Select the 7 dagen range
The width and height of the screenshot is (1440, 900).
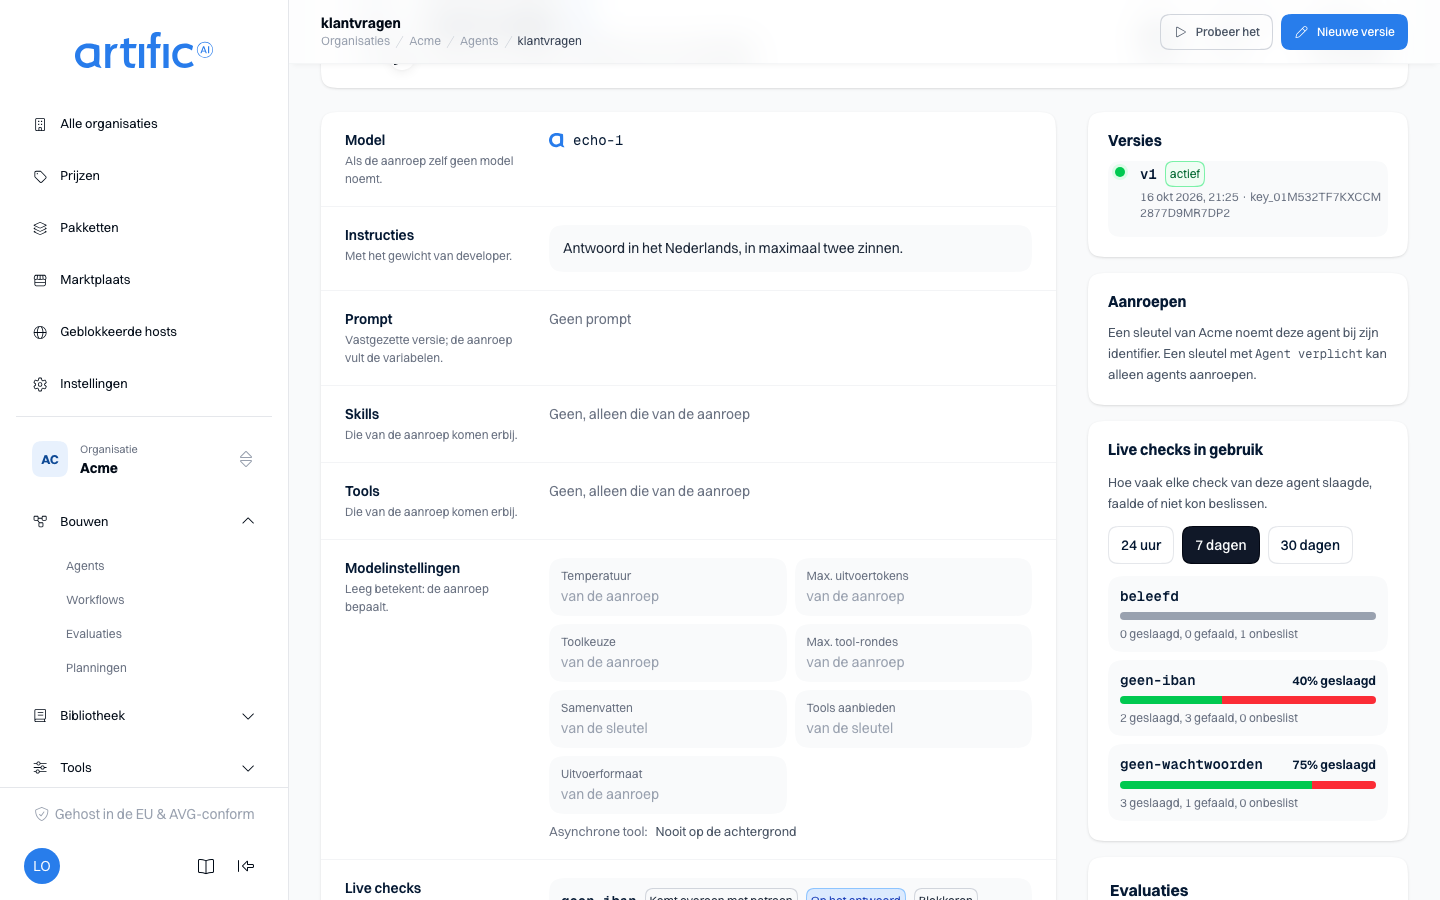click(x=1221, y=545)
